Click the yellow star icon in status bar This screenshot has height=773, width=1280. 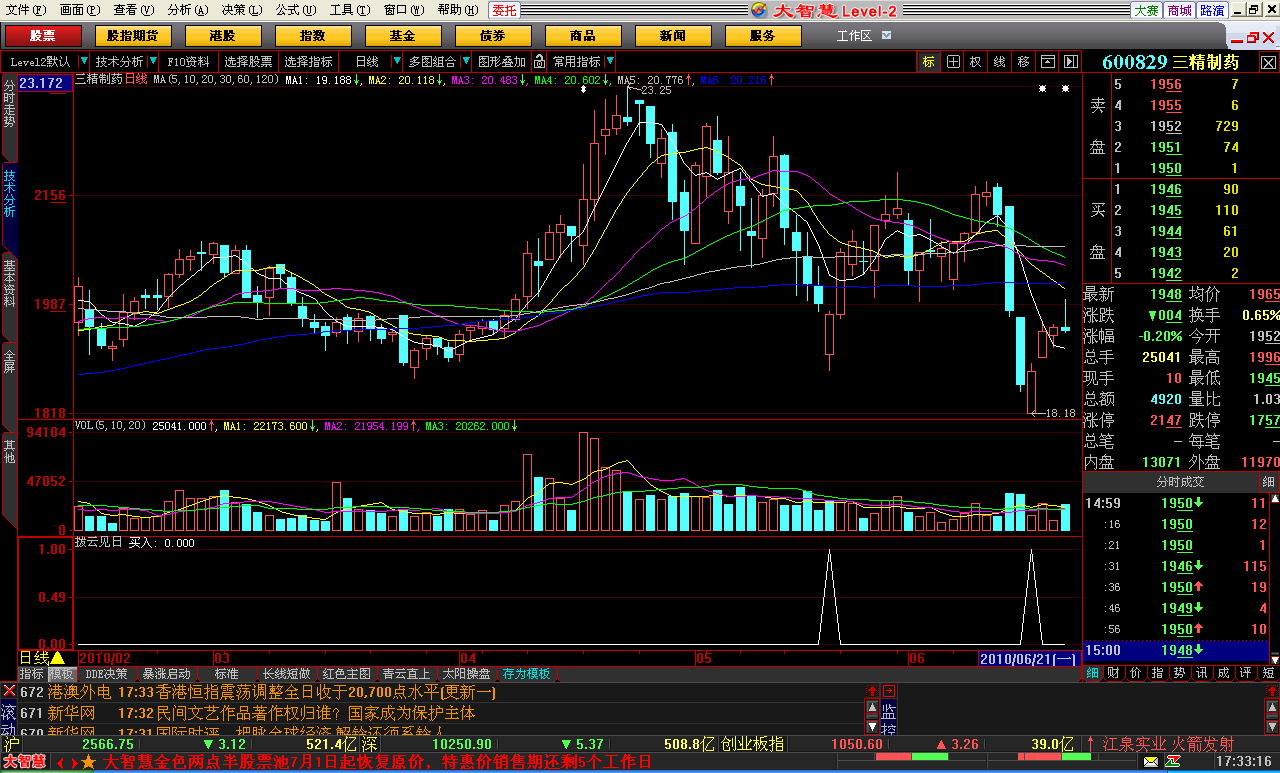pyautogui.click(x=88, y=763)
